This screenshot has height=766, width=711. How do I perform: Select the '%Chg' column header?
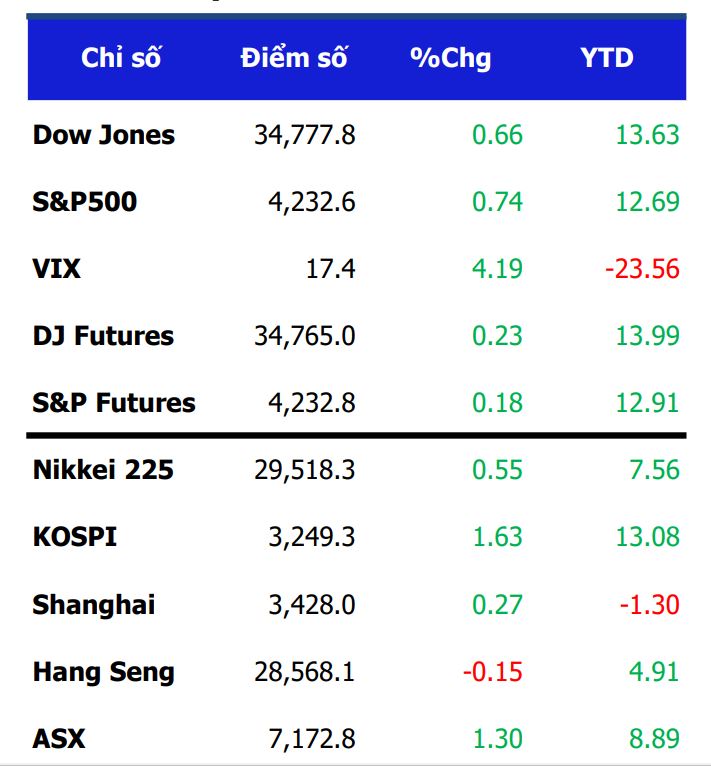(451, 58)
